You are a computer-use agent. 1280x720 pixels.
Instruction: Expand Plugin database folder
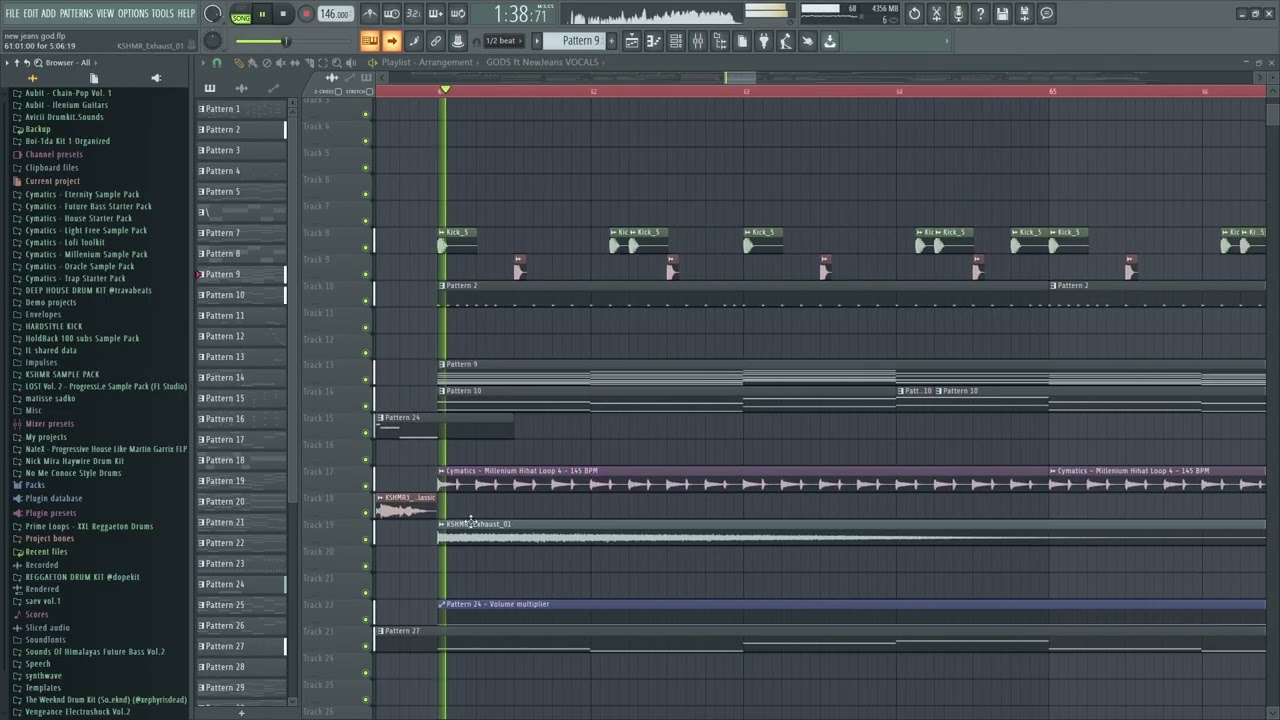(x=54, y=498)
